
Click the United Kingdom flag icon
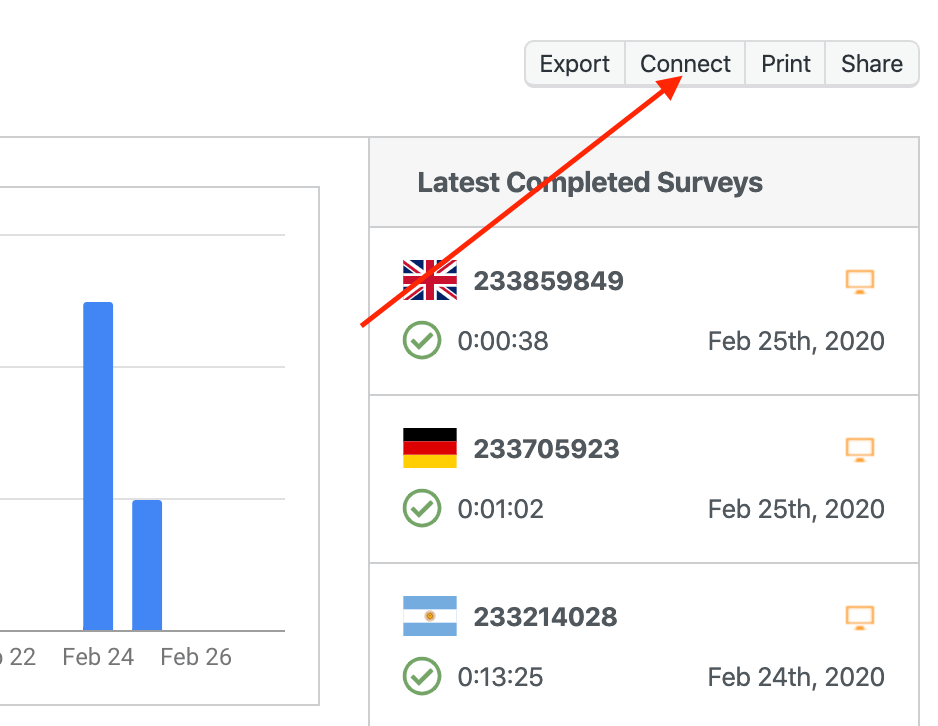click(429, 280)
